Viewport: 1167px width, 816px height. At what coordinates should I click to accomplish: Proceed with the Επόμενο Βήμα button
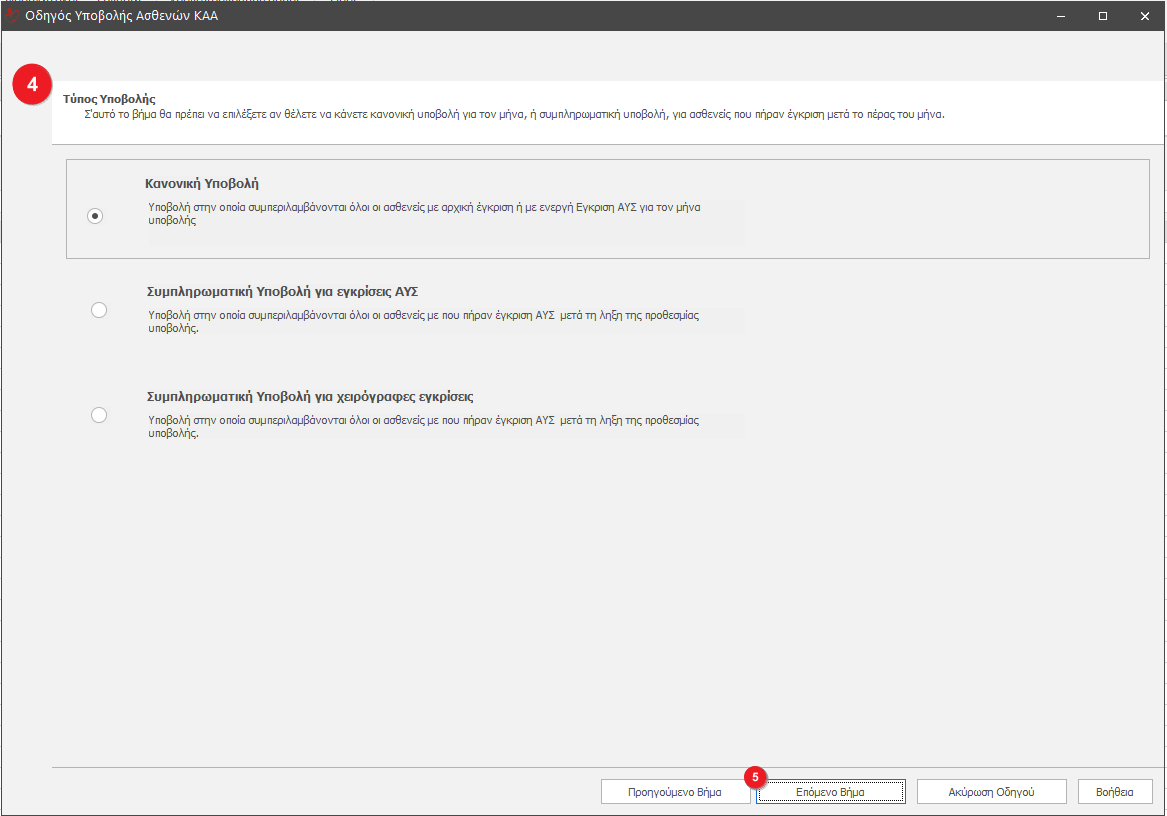coord(830,791)
